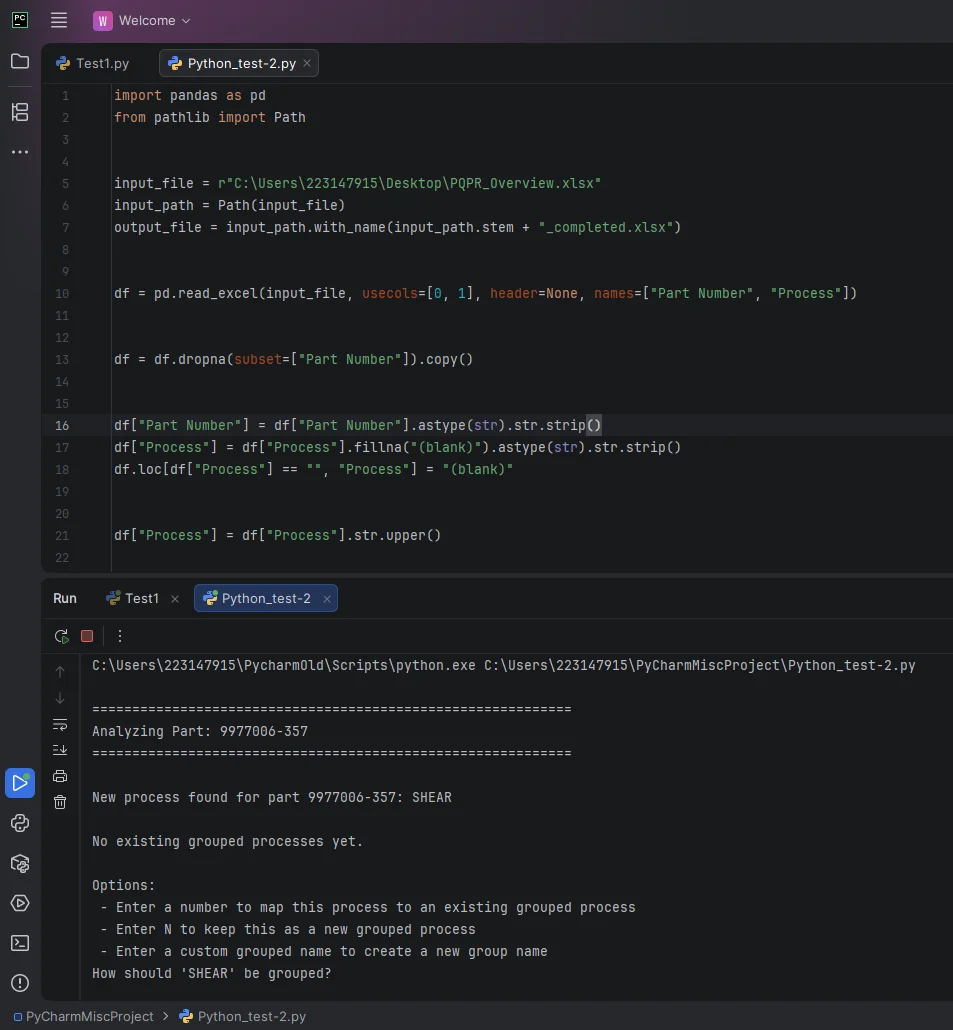Open the main hamburger menu

pos(59,20)
